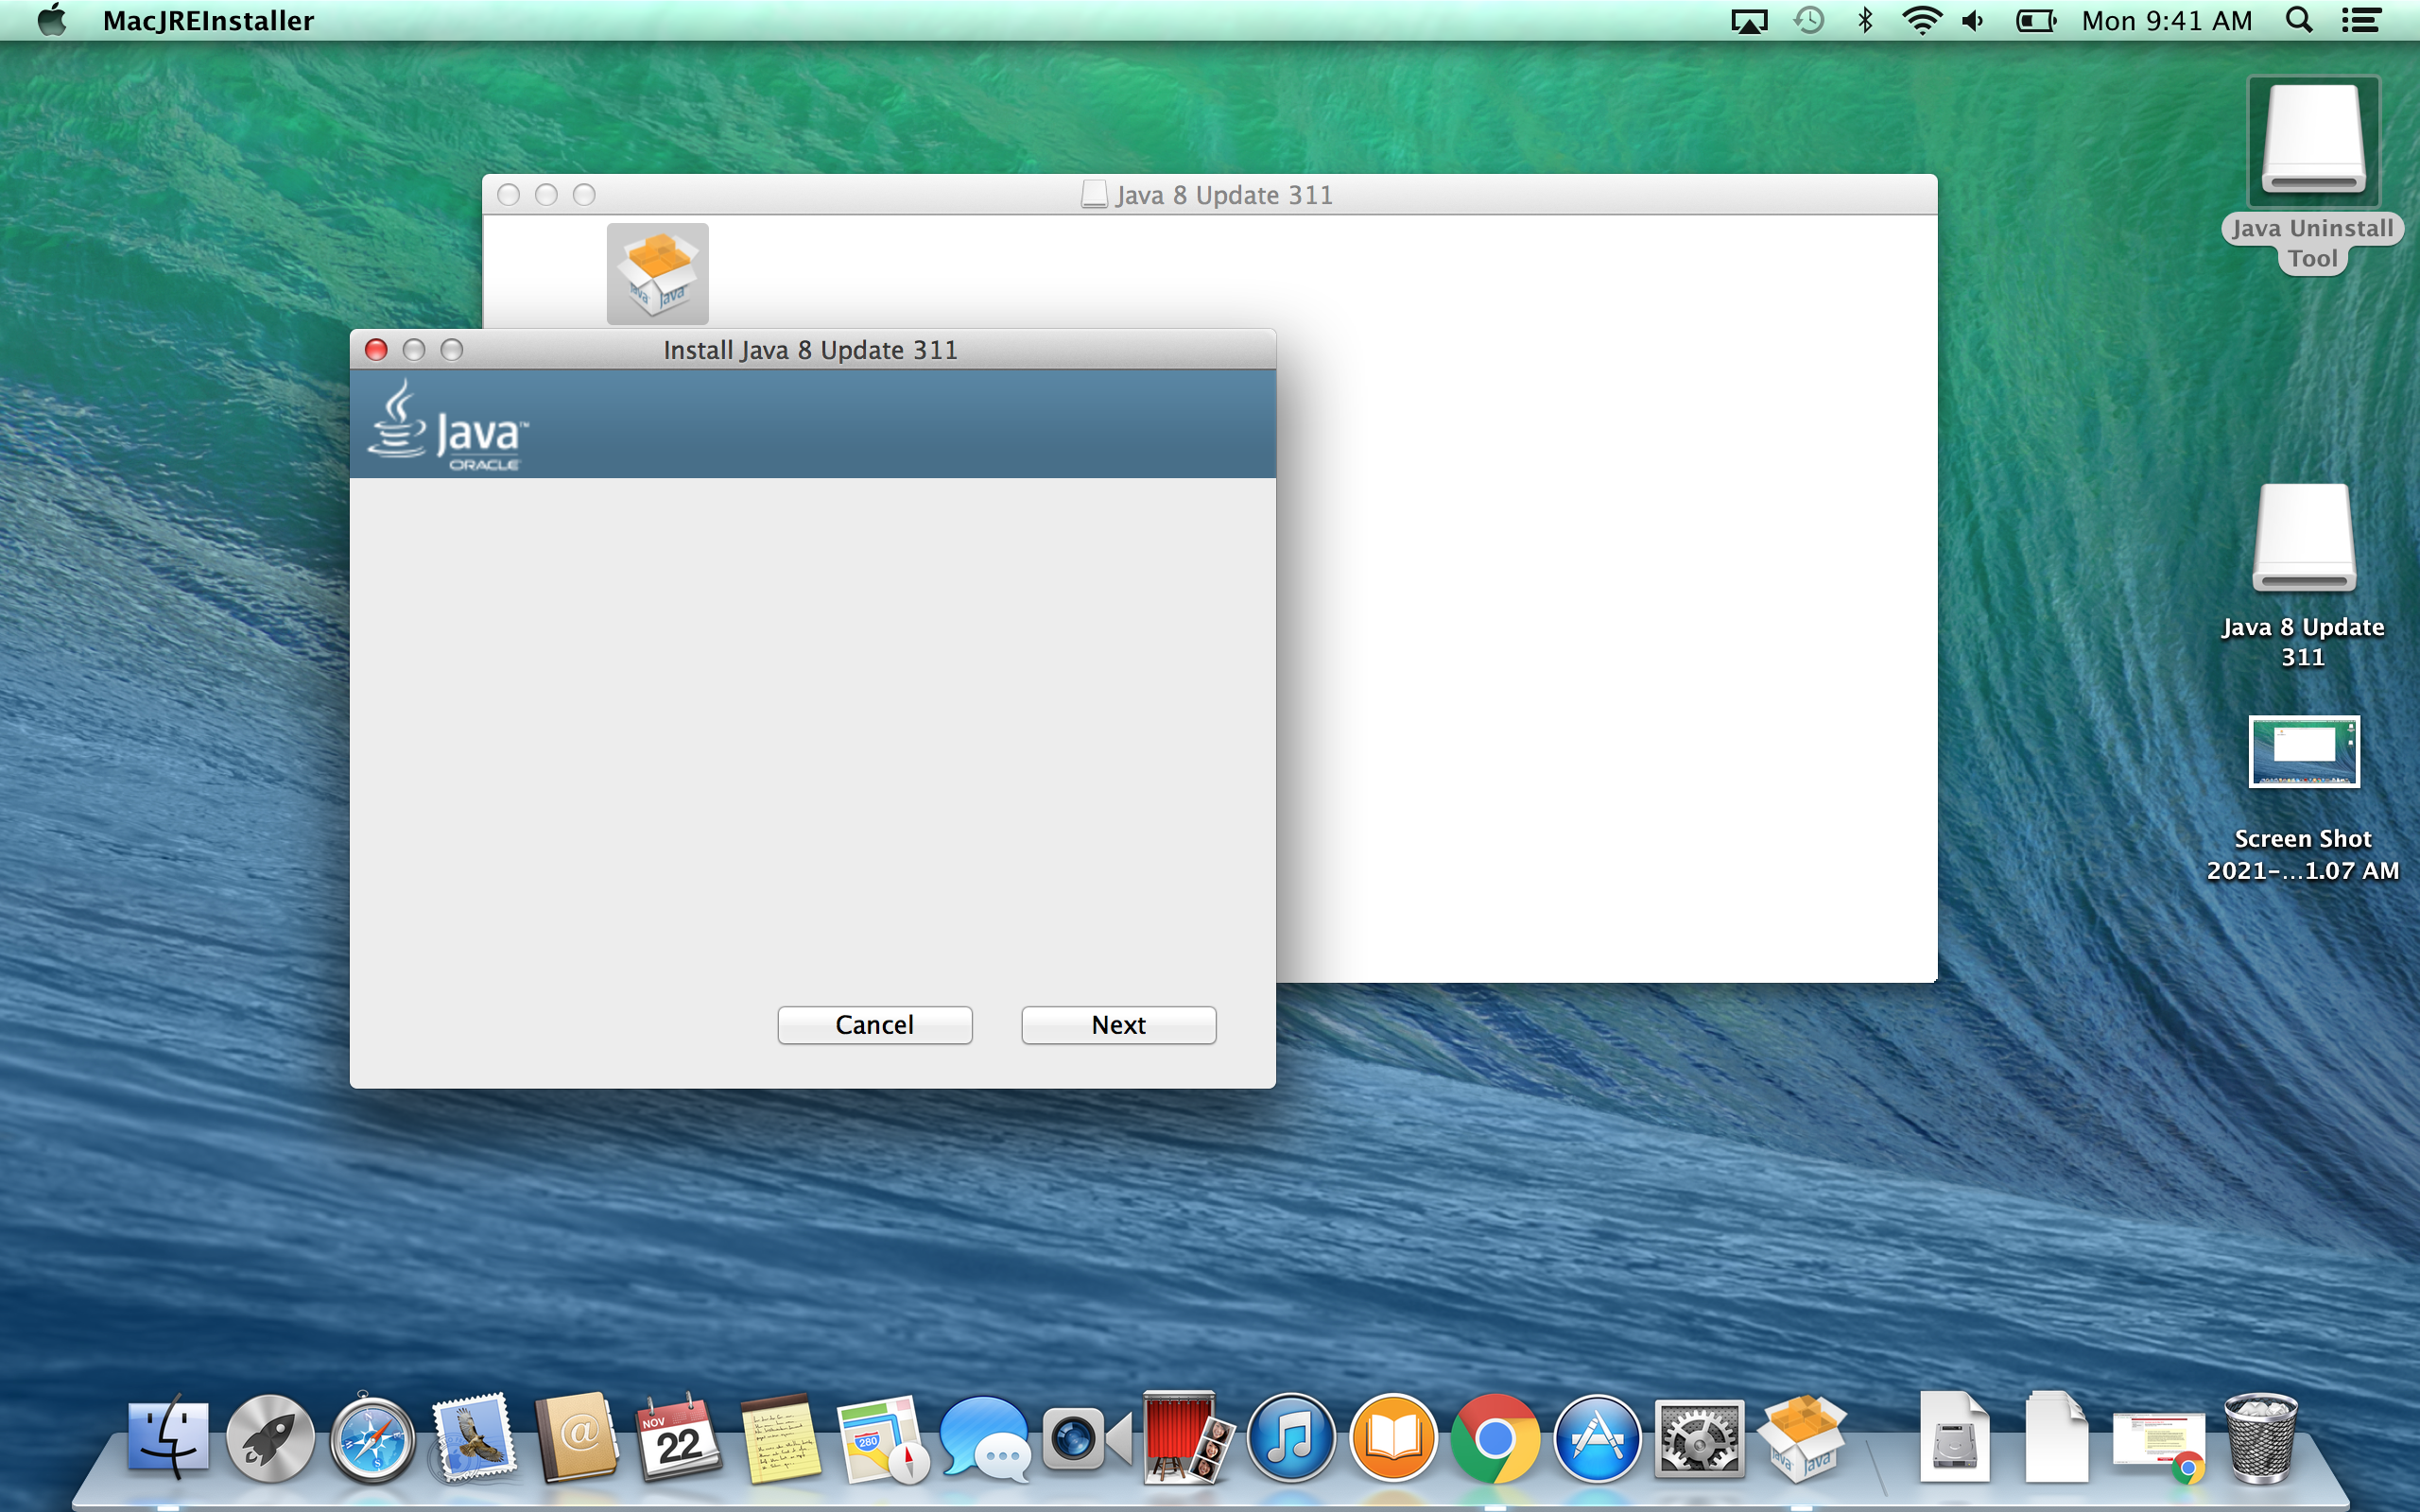Open Spotlight search magnifier
This screenshot has width=2420, height=1512.
click(x=2299, y=20)
